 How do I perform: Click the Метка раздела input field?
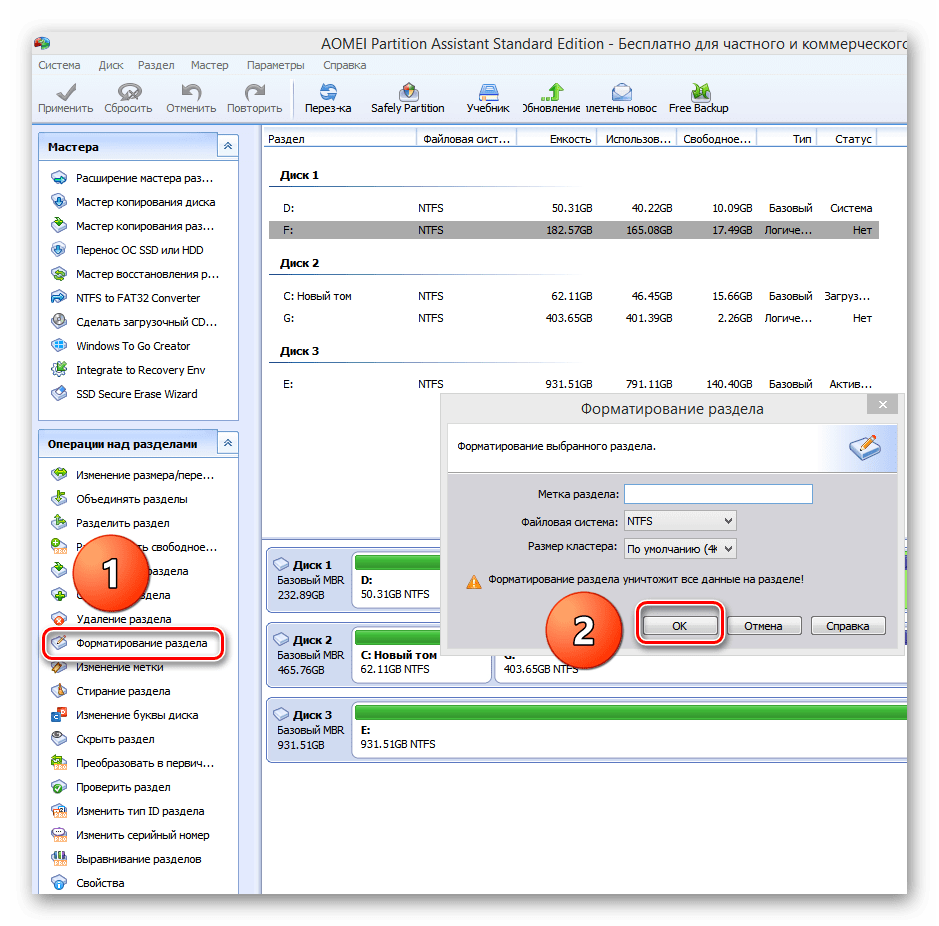tap(718, 494)
